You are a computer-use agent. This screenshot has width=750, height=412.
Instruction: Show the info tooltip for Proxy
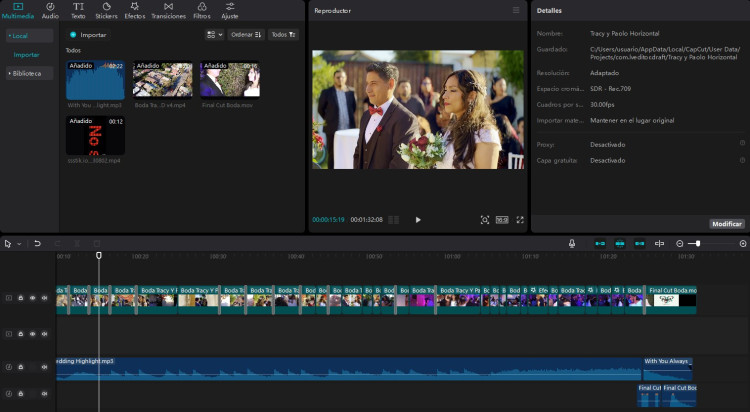pyautogui.click(x=742, y=143)
